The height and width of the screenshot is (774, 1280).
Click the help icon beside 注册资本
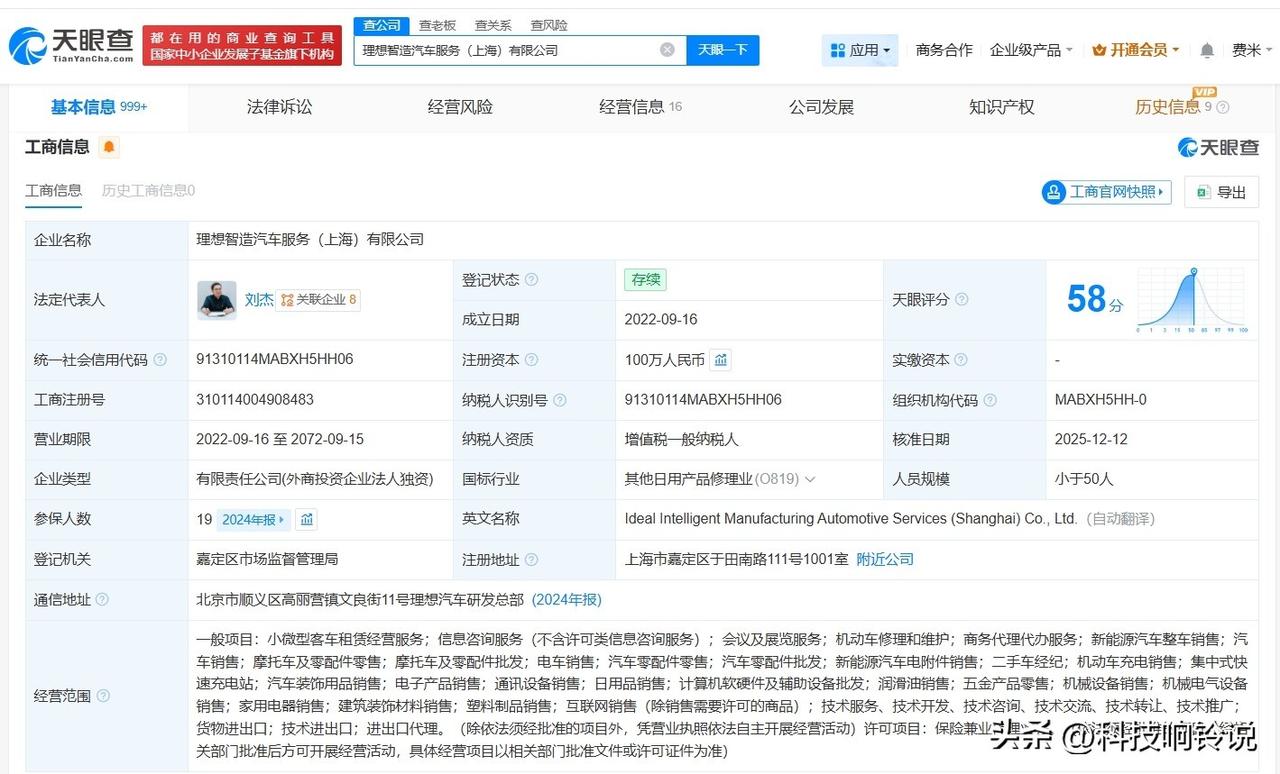(x=531, y=360)
